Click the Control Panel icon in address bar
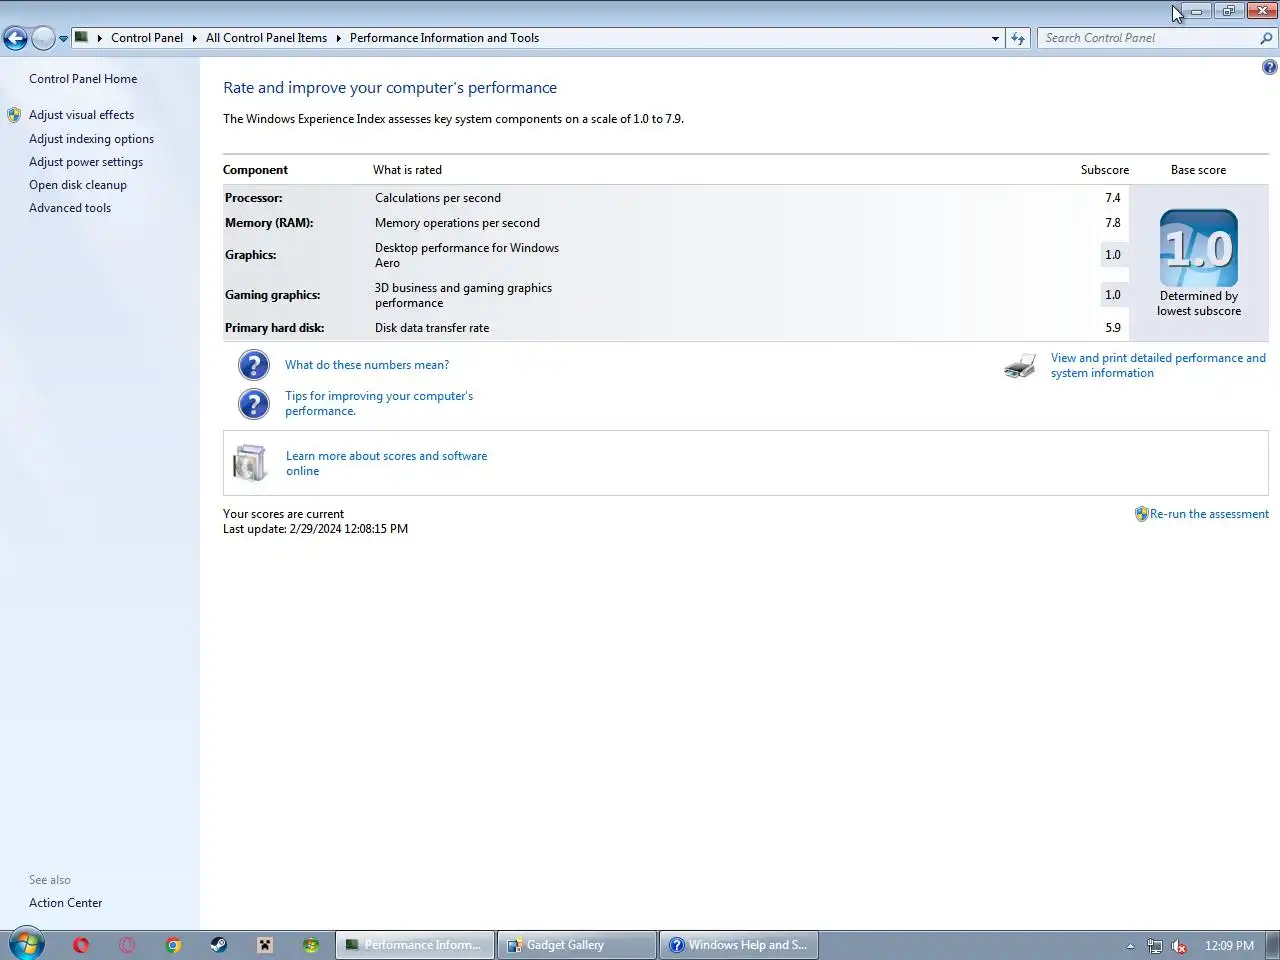 [x=82, y=37]
